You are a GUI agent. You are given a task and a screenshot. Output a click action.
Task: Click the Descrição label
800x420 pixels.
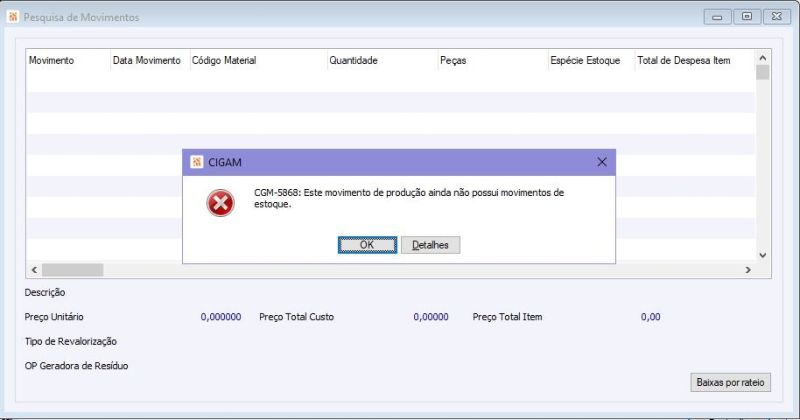point(45,292)
